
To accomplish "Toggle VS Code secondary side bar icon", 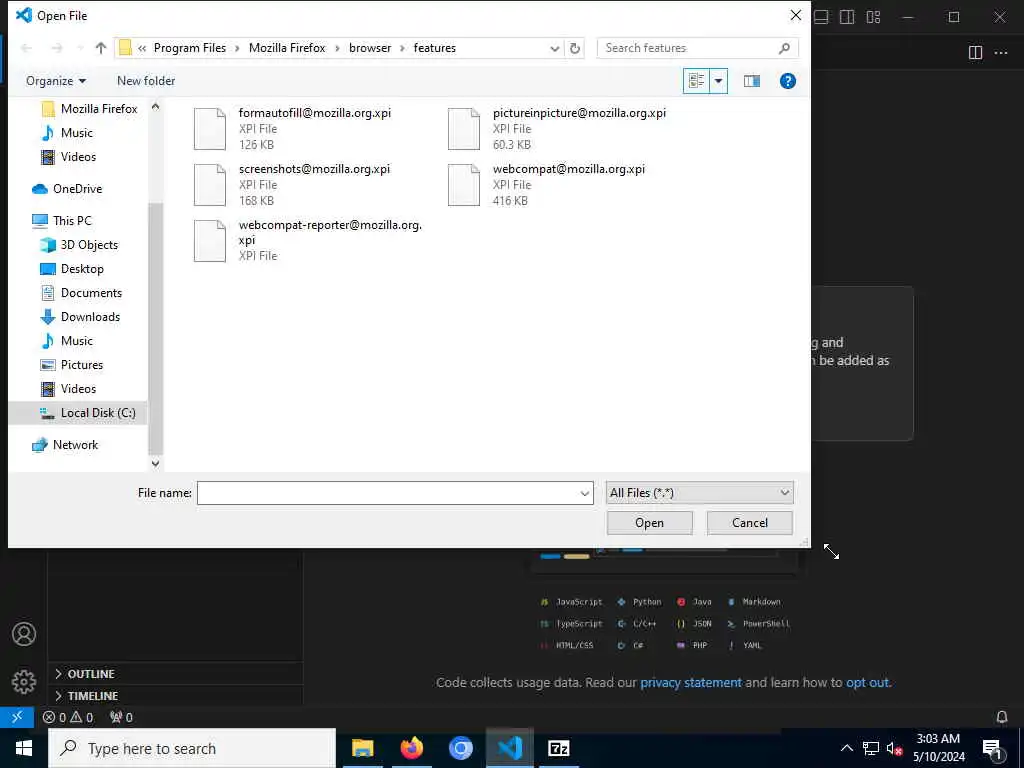I will coord(847,17).
